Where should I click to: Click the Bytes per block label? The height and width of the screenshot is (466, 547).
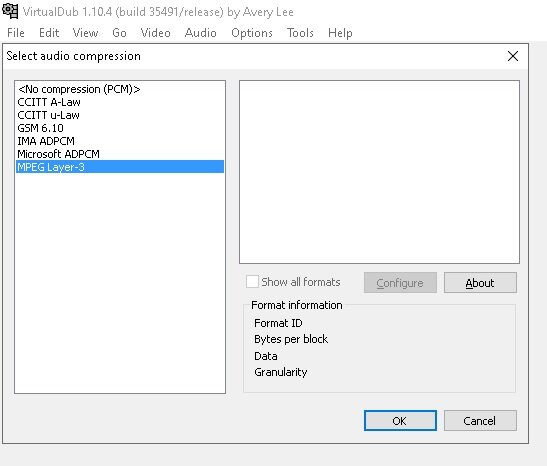coord(291,339)
